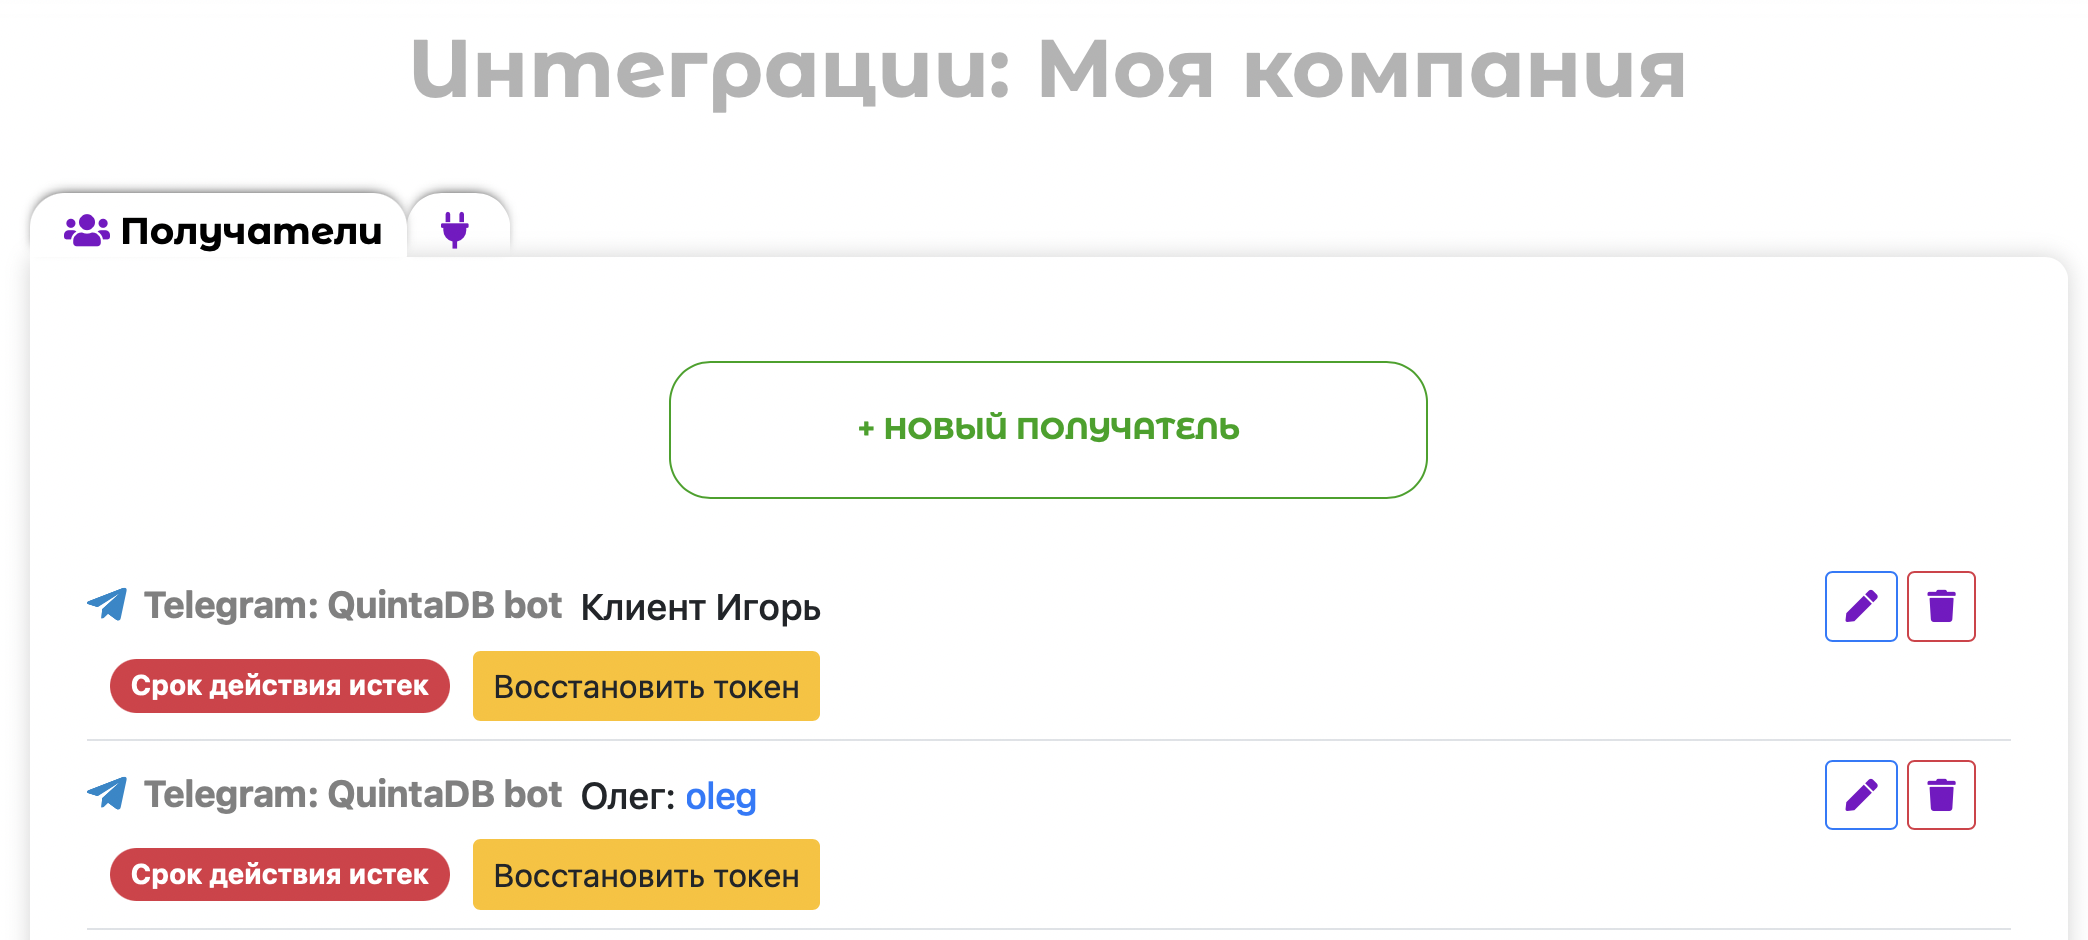Click the Telegram plane icon beside Клиент Игорь
2088x940 pixels.
[x=107, y=604]
